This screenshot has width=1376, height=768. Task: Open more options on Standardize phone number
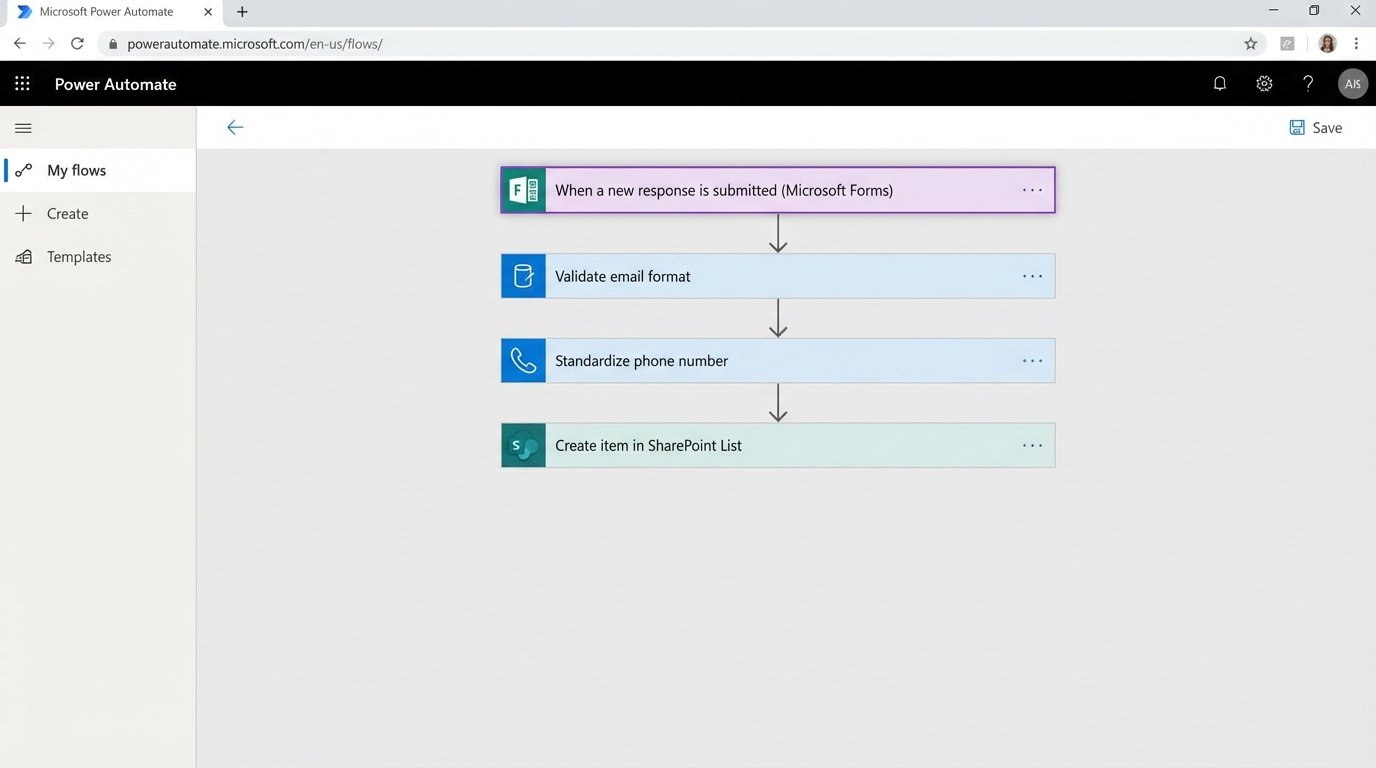(1032, 361)
